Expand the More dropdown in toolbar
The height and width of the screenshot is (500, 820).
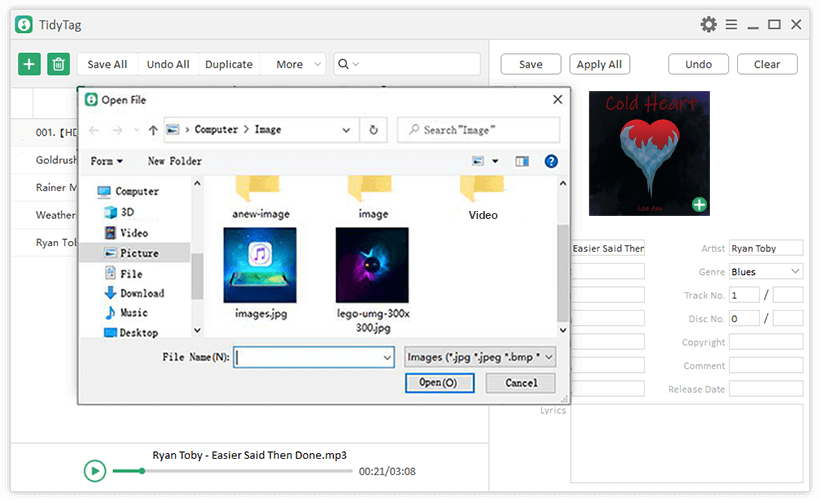tap(296, 64)
